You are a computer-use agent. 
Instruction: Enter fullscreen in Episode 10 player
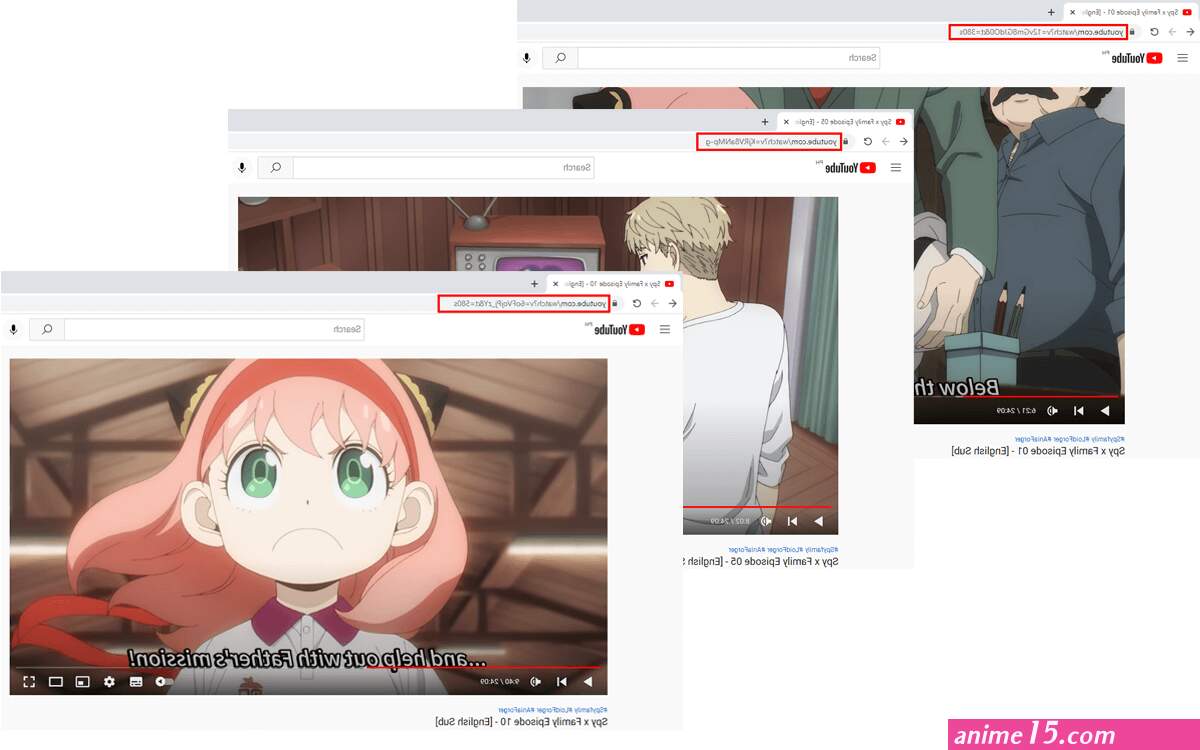point(29,682)
